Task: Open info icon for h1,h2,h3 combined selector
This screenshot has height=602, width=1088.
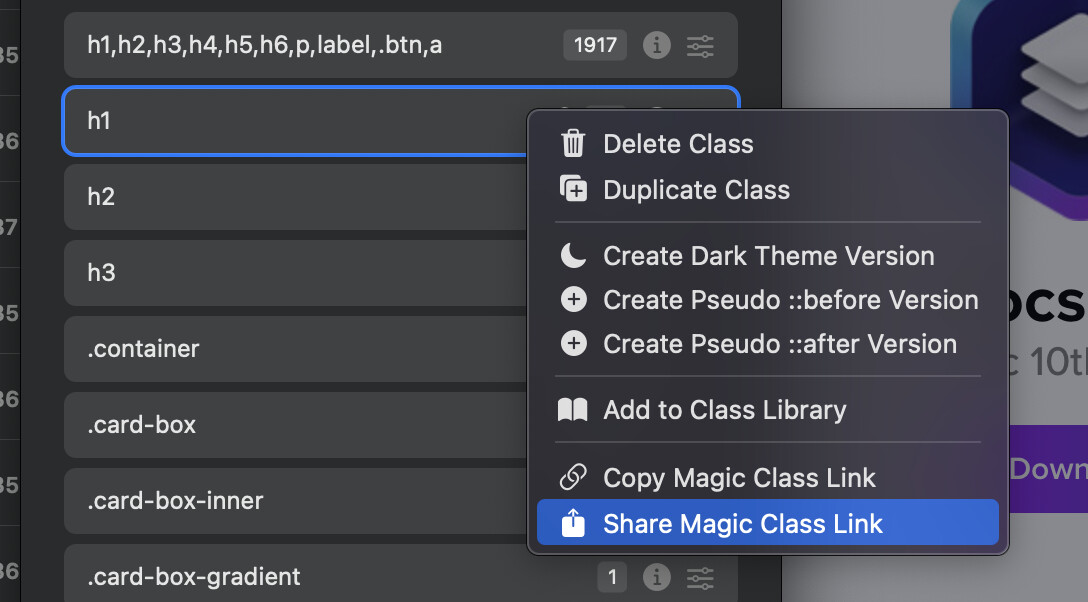Action: (x=656, y=45)
